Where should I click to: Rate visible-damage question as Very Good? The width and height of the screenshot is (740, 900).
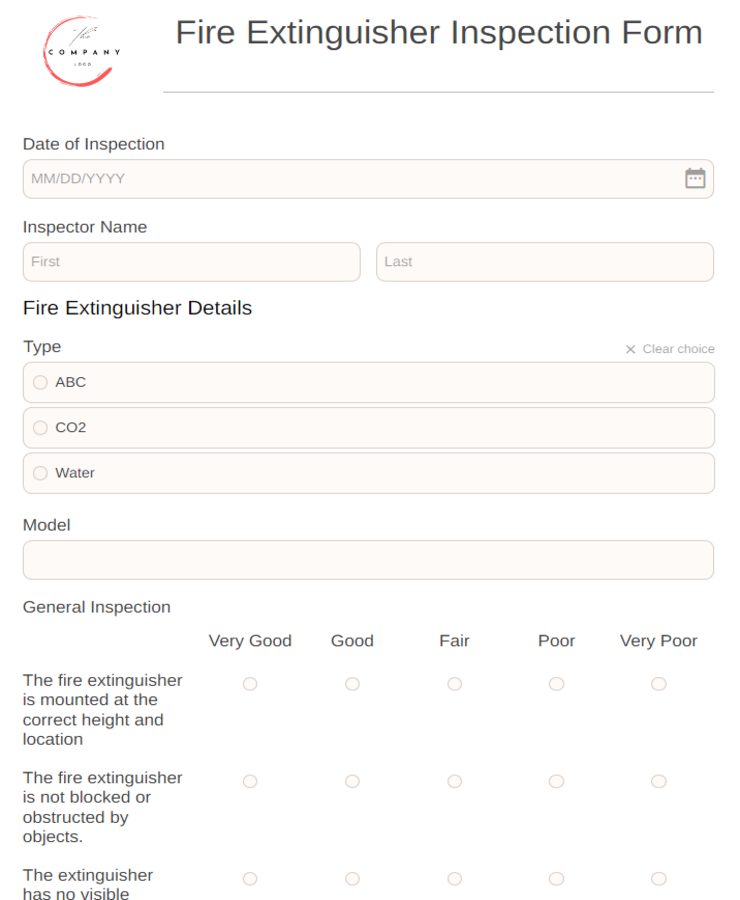point(250,878)
